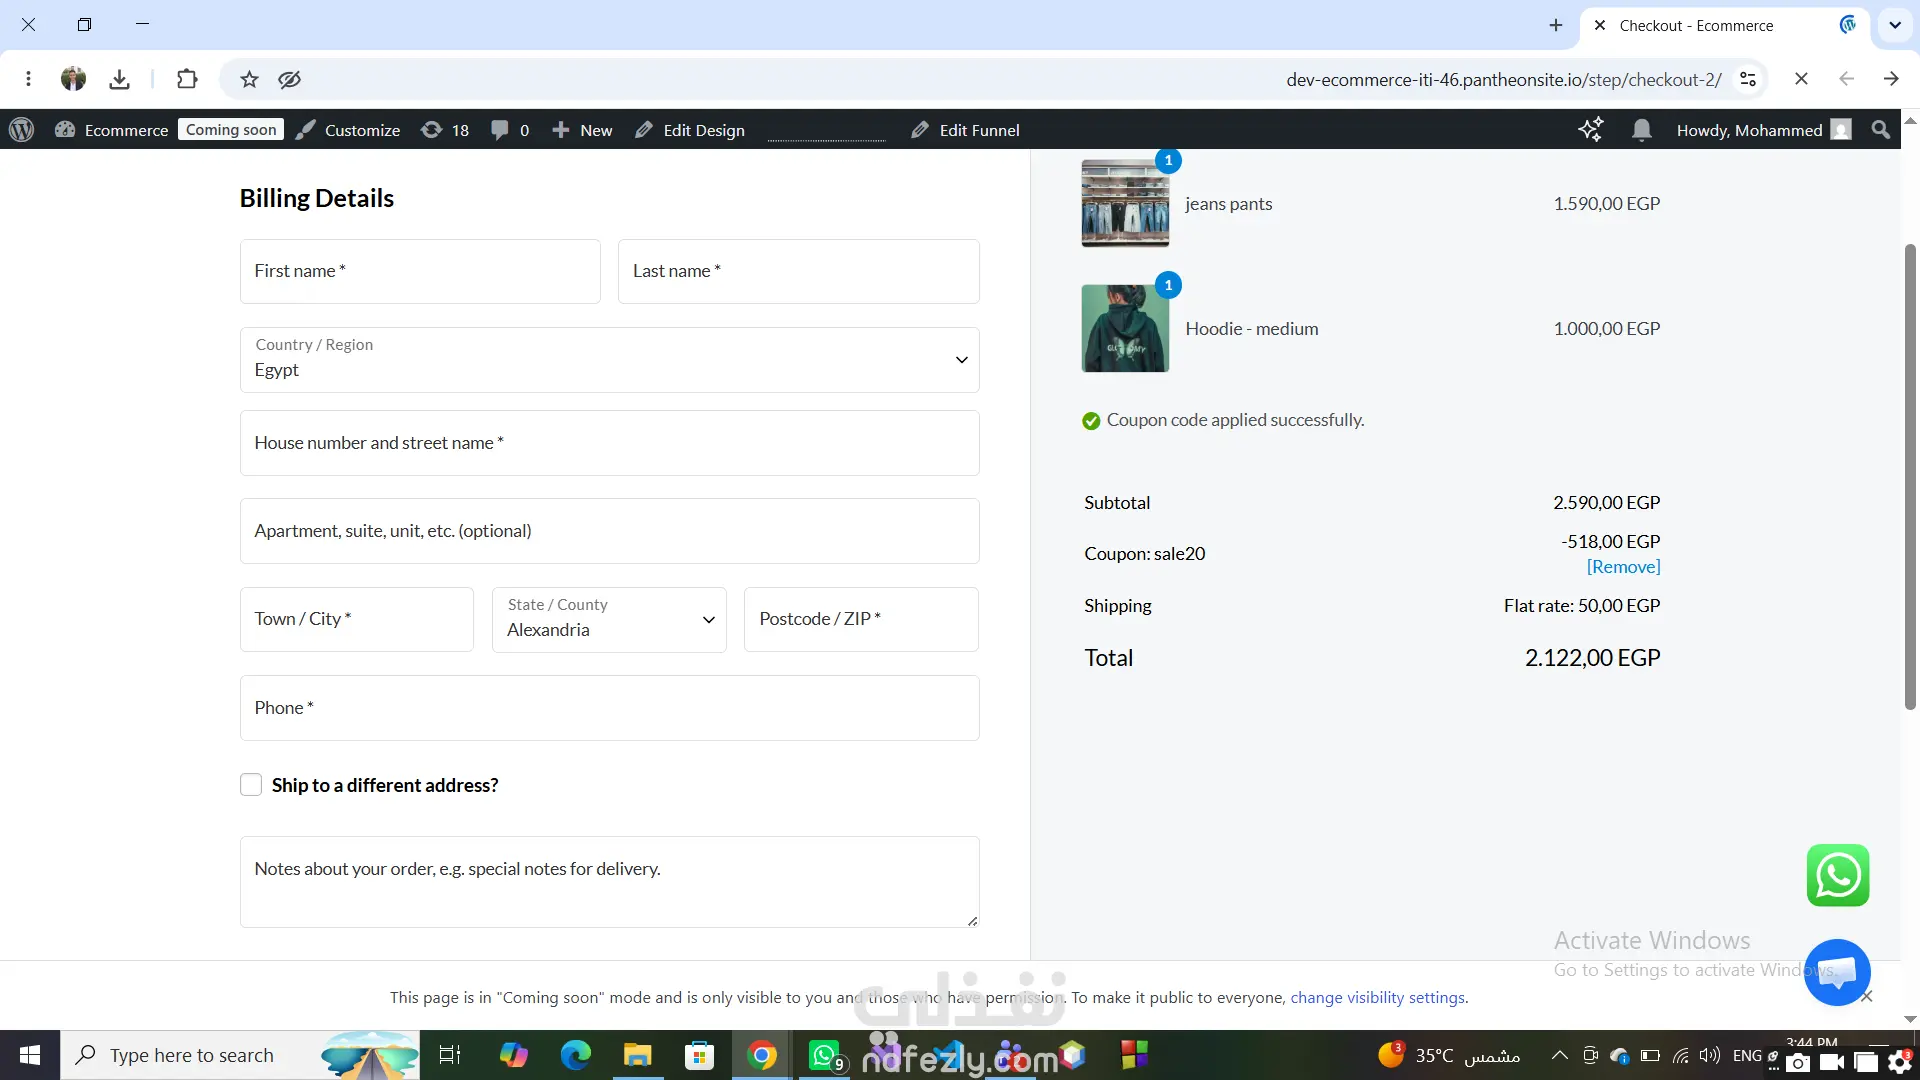Click Edit Design in the admin bar
The width and height of the screenshot is (1920, 1080).
pos(690,130)
